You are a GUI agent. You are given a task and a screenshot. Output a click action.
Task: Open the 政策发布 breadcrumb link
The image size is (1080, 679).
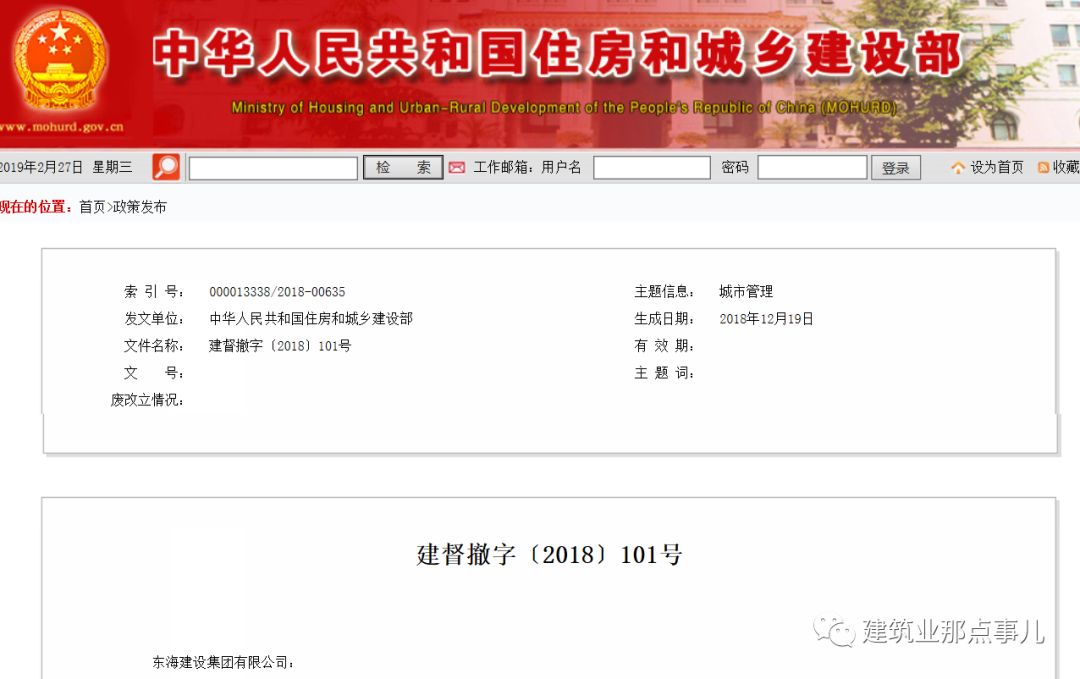coord(140,207)
